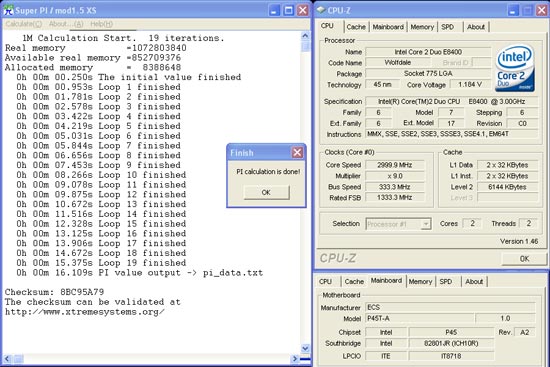
Task: Click the Code Name value 'Wolfdale'
Action: click(x=397, y=62)
